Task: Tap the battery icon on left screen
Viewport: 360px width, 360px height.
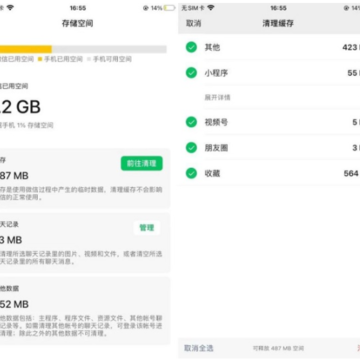Action: 169,8
